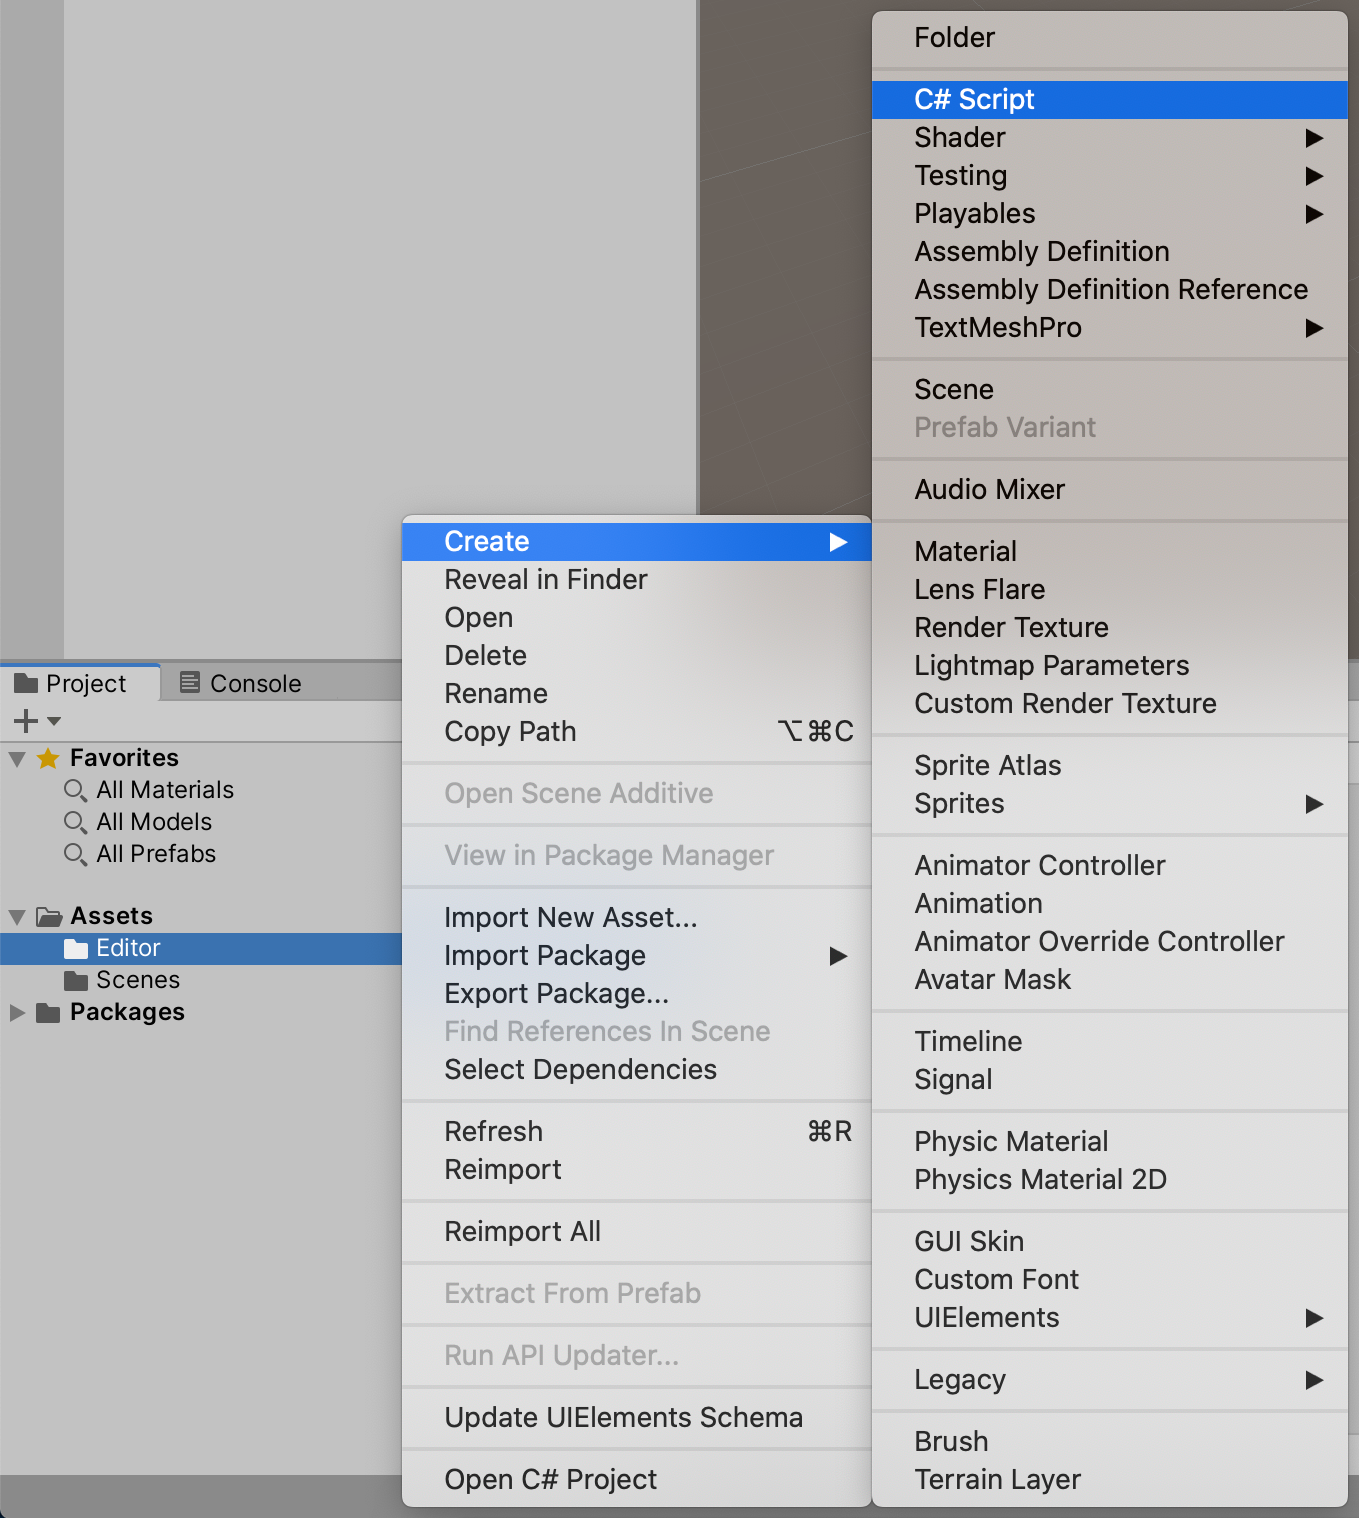Click the search icon beside All Materials

pos(76,790)
